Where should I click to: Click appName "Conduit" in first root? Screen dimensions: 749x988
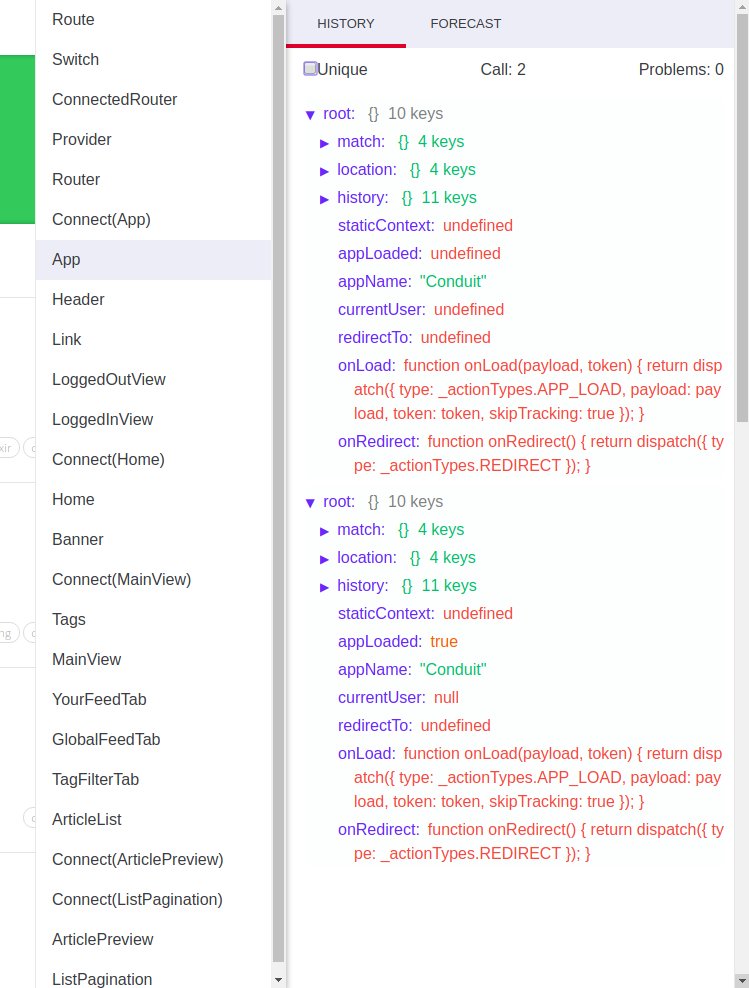click(412, 281)
